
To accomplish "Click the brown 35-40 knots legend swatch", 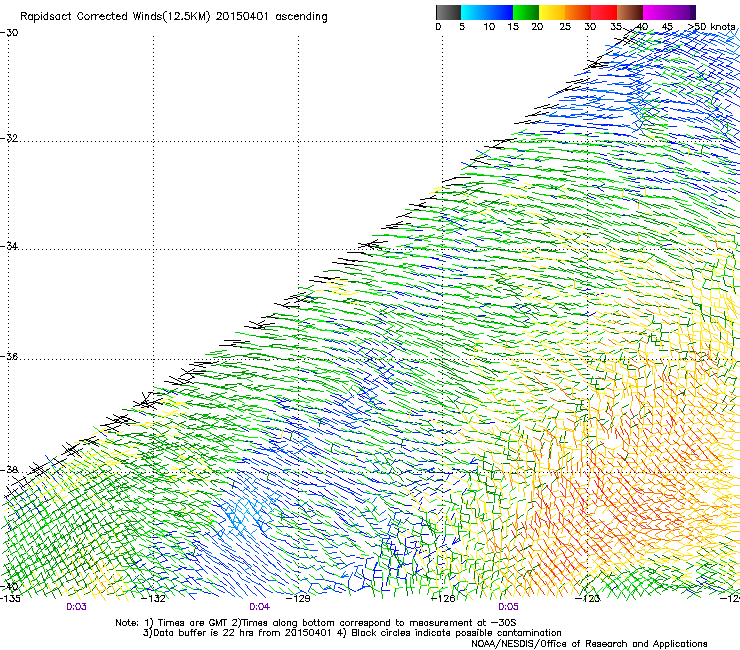I will point(630,12).
